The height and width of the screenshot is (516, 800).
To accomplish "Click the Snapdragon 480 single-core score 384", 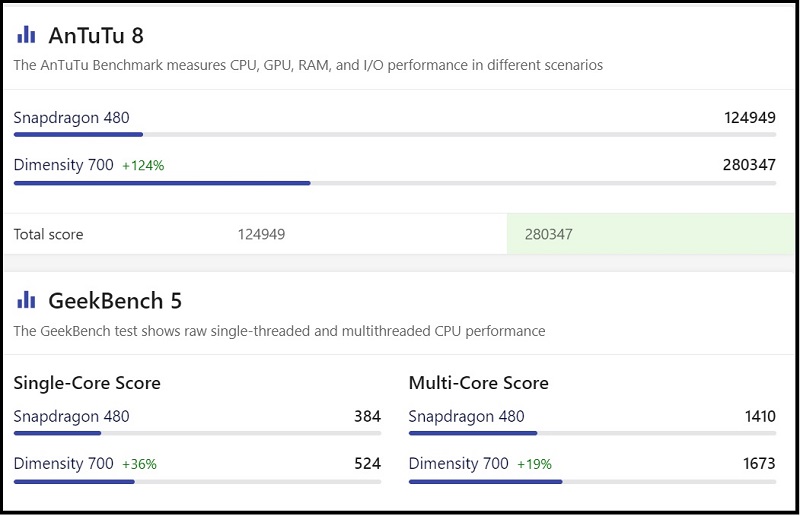I will coord(367,416).
